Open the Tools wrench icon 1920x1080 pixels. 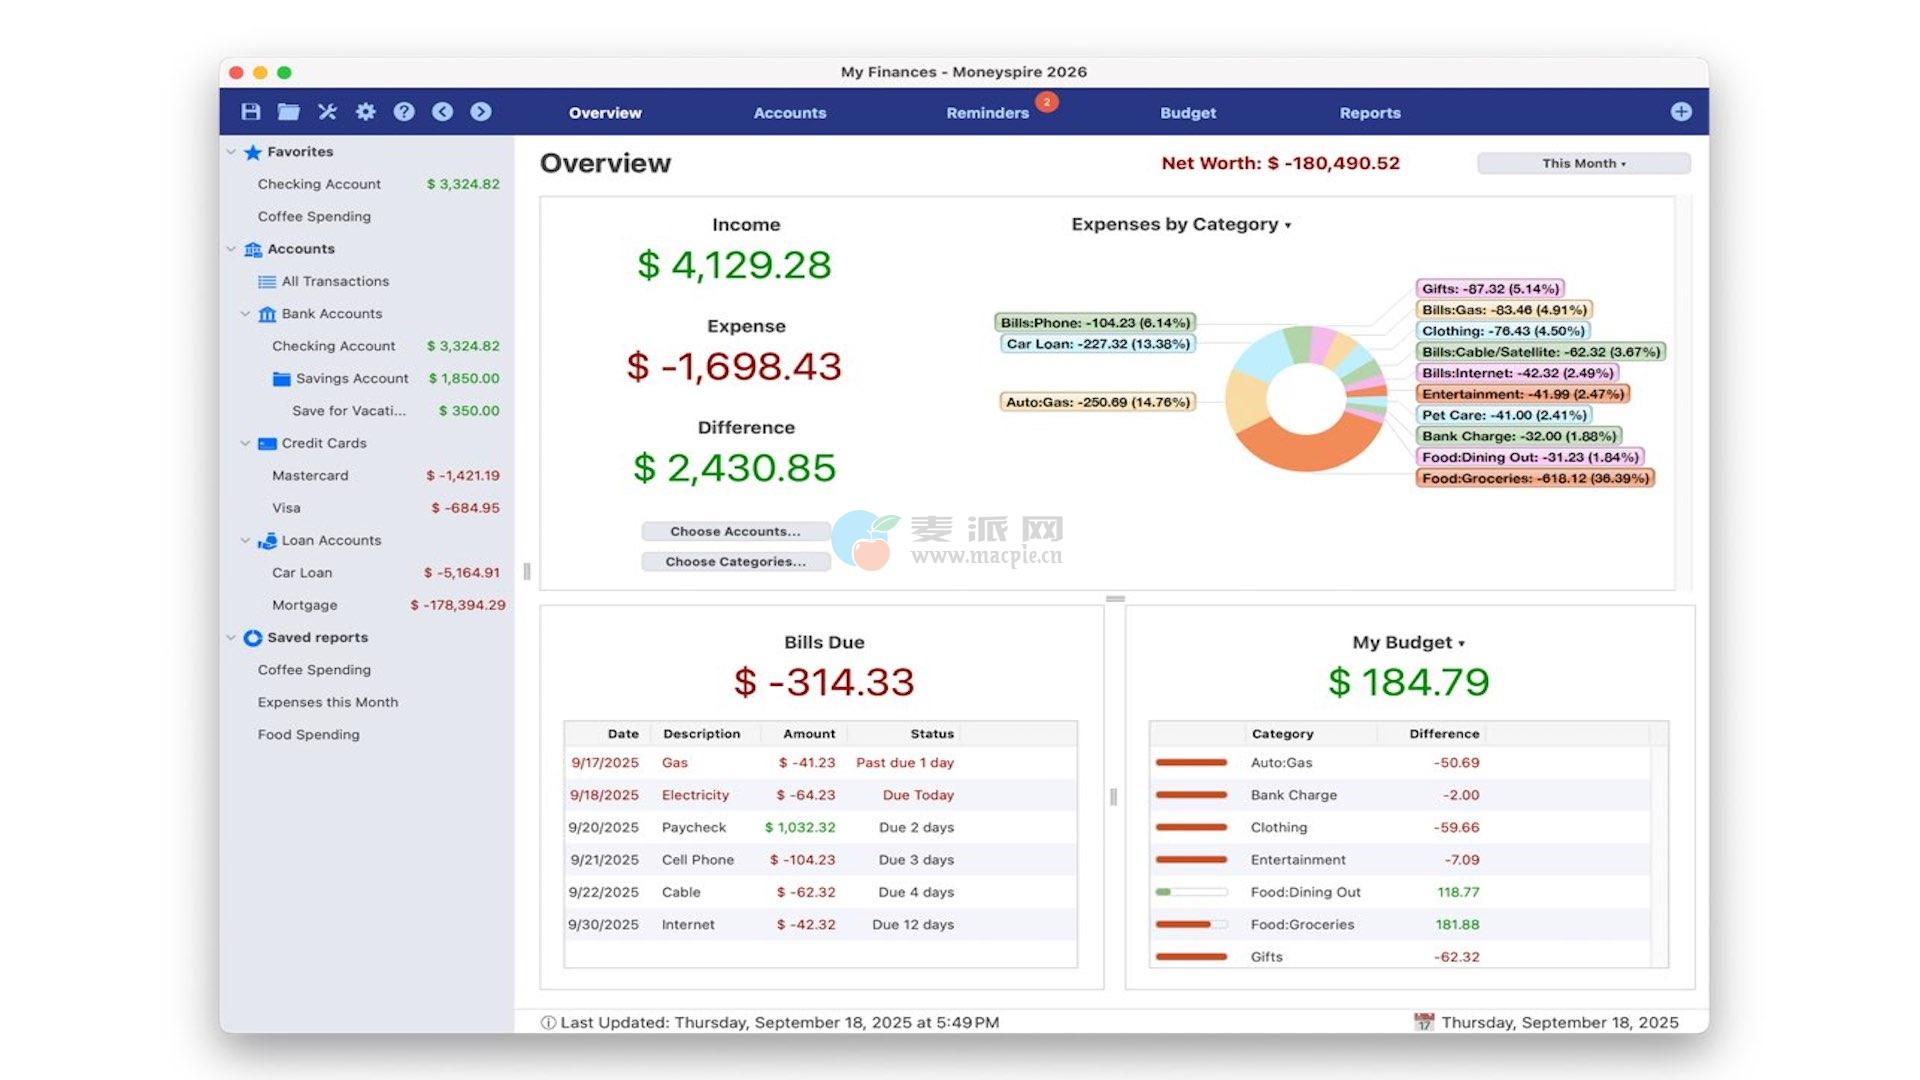coord(327,112)
